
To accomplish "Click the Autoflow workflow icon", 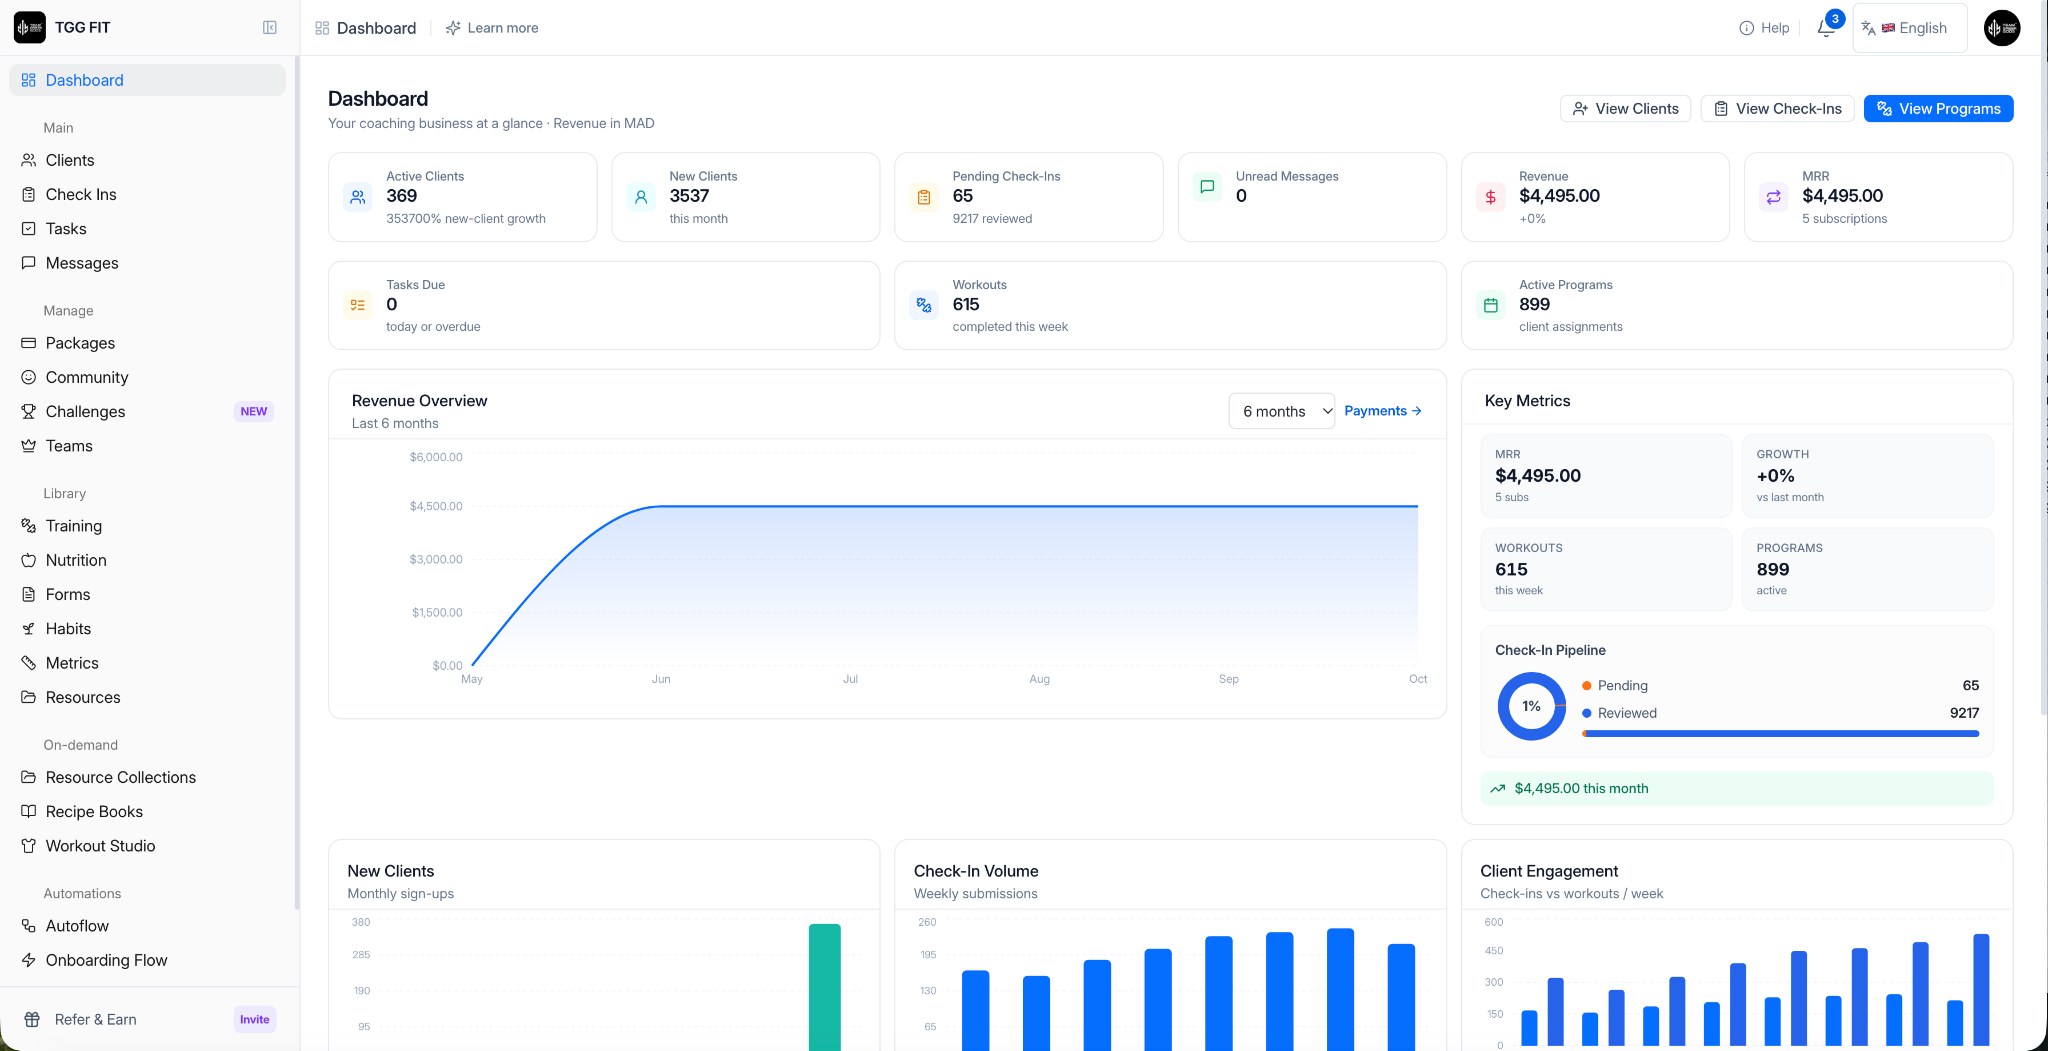I will point(29,926).
